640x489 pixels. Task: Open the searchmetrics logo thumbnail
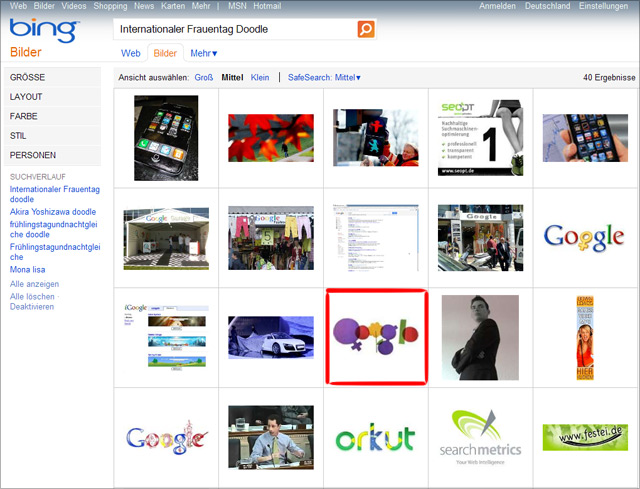point(480,438)
